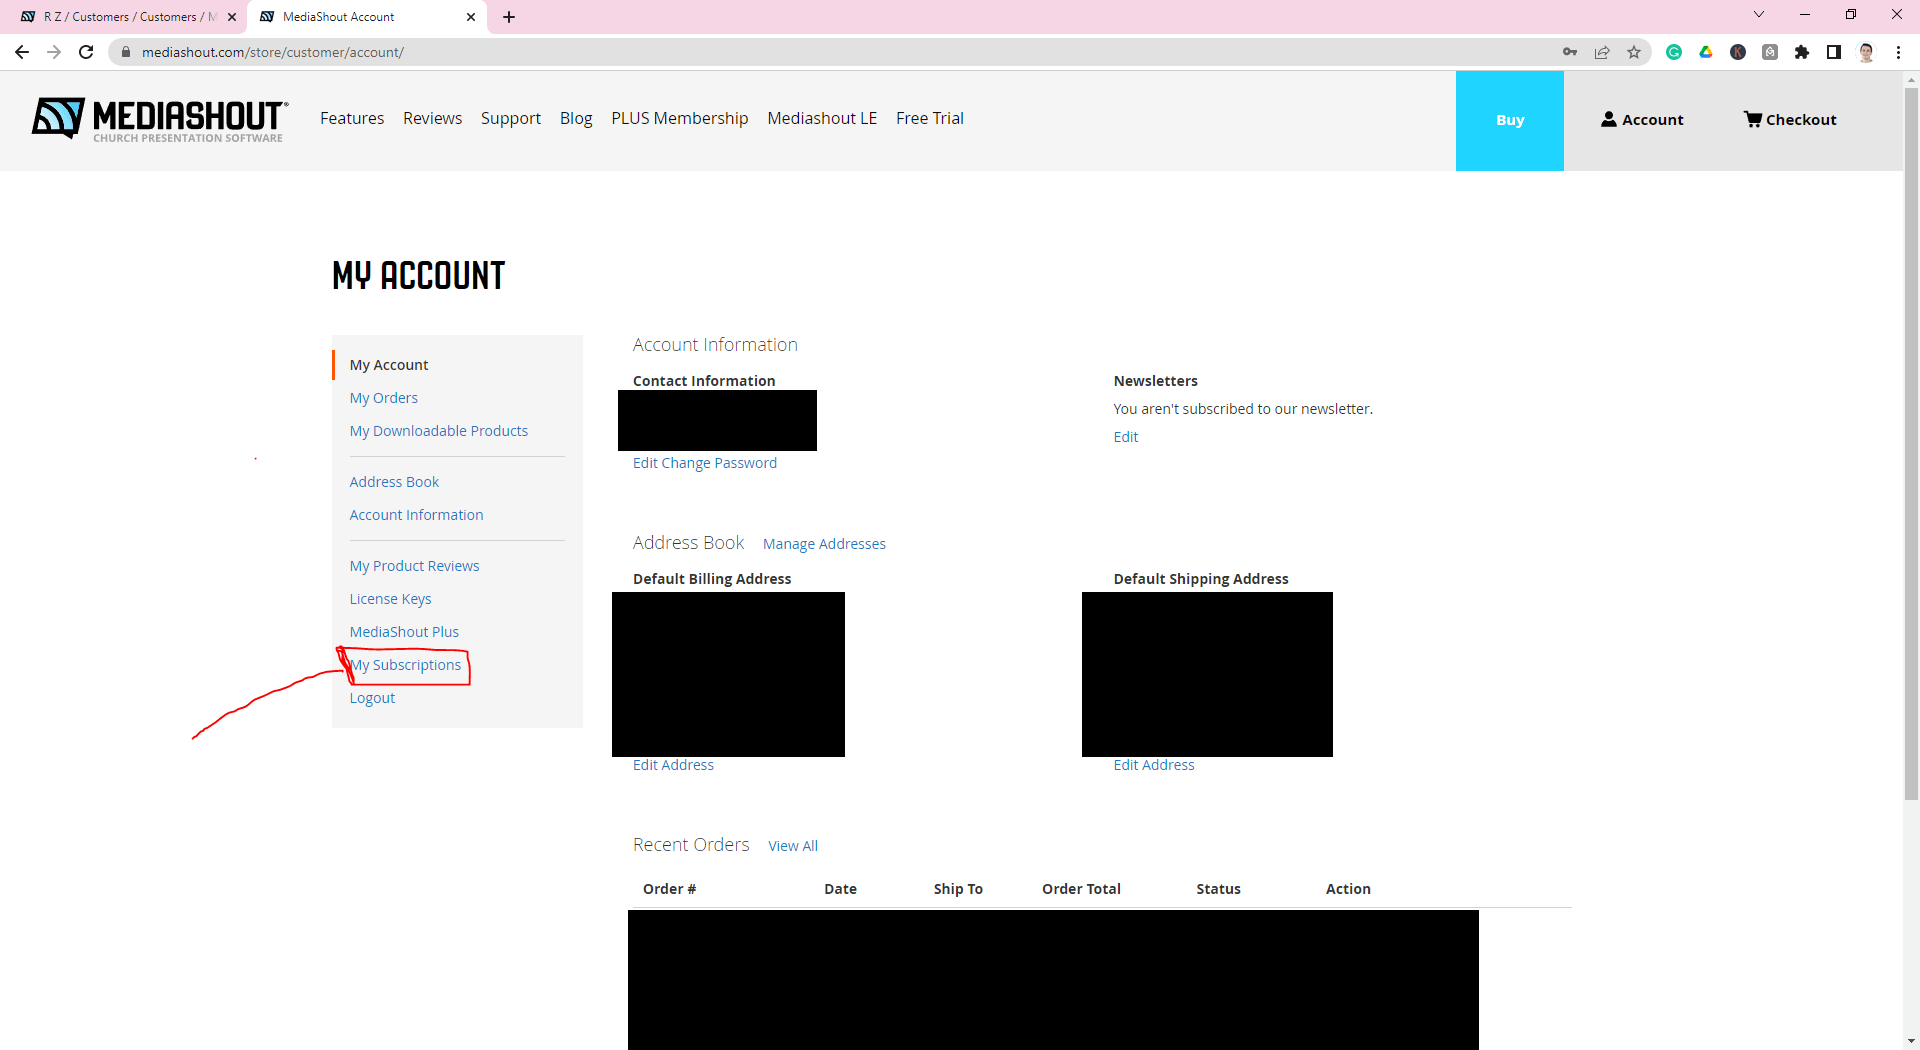Open PLUS Membership page
Viewport: 1920px width, 1050px height.
pos(680,118)
